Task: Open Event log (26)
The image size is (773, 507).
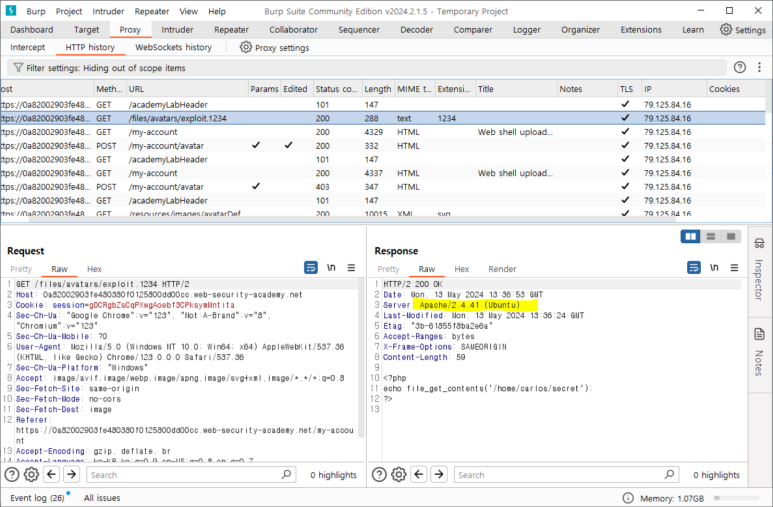Action: tap(37, 498)
